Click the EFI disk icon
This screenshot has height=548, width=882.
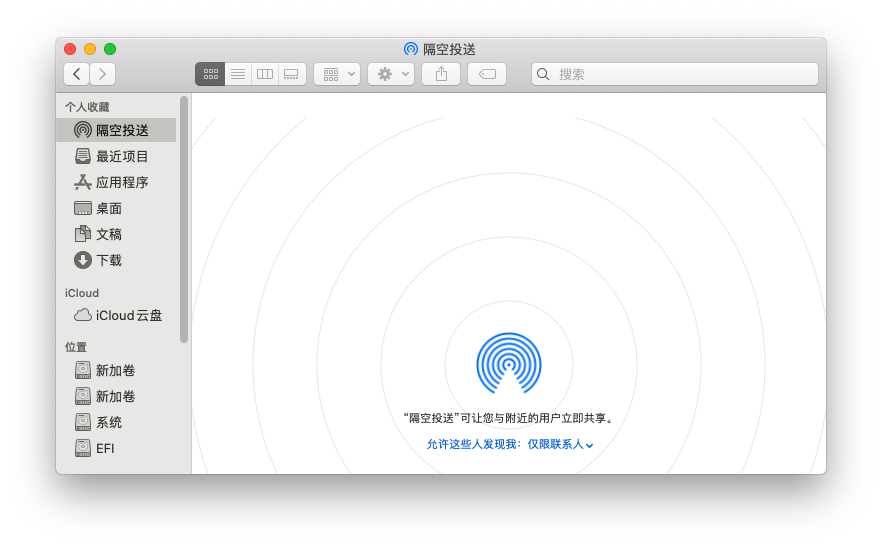83,448
